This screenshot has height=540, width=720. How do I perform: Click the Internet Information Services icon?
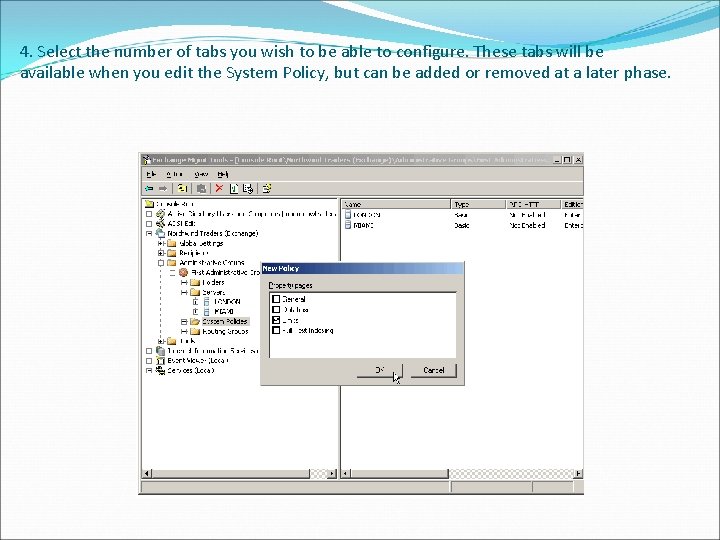point(160,350)
